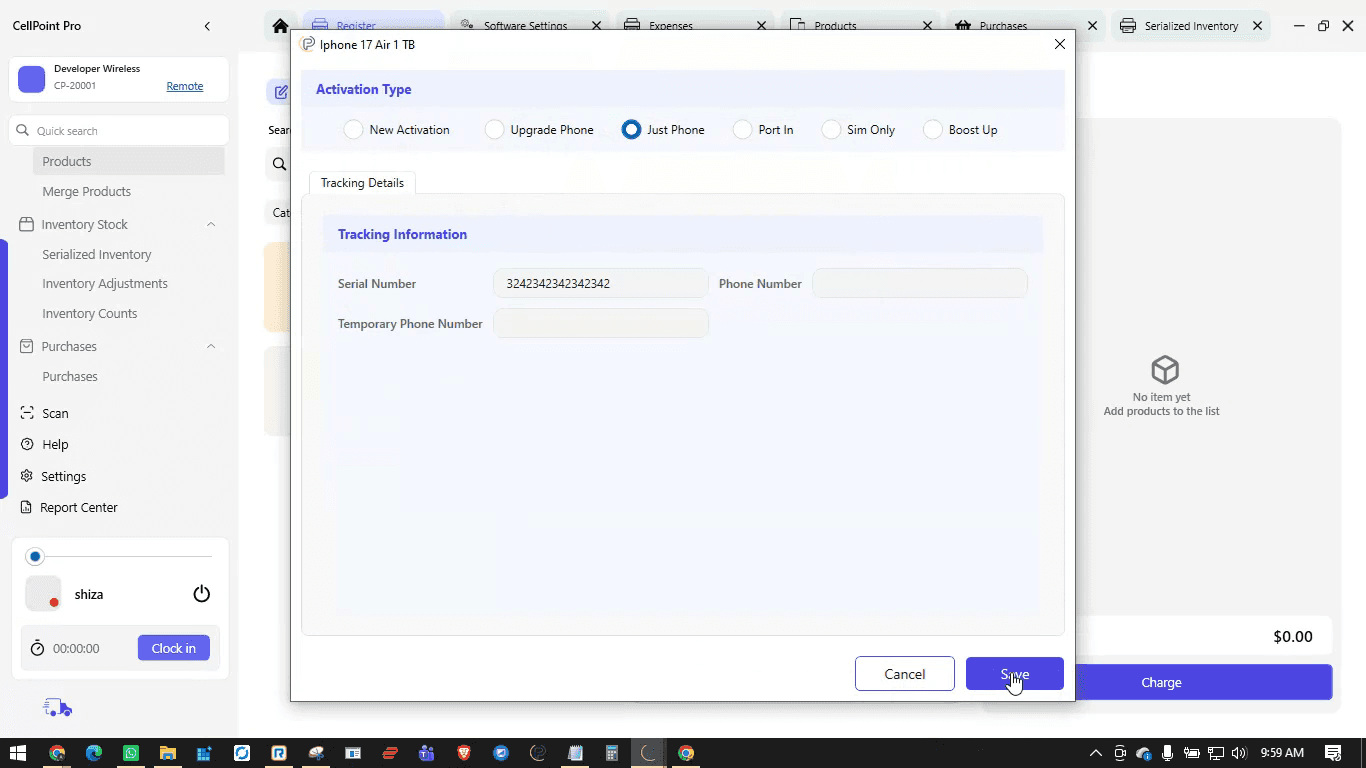
Task: Open Inventory Adjustments in sidebar
Action: [x=105, y=284]
